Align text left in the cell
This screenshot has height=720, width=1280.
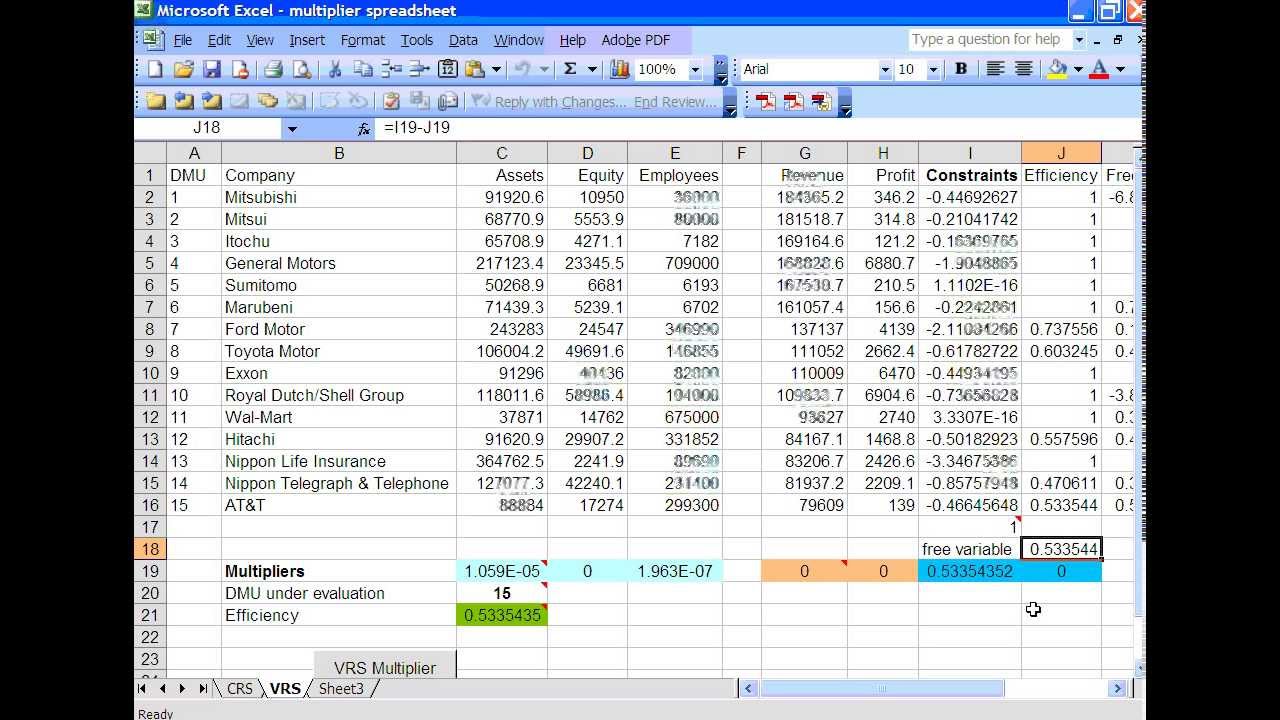pyautogui.click(x=995, y=69)
